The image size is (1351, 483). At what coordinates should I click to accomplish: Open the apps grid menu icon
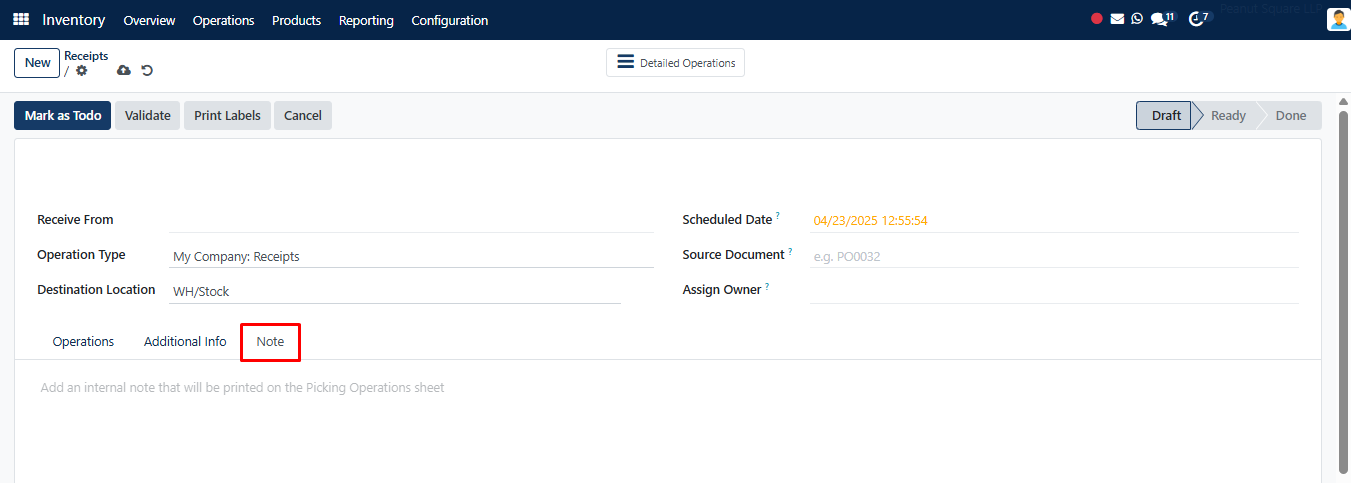coord(21,20)
